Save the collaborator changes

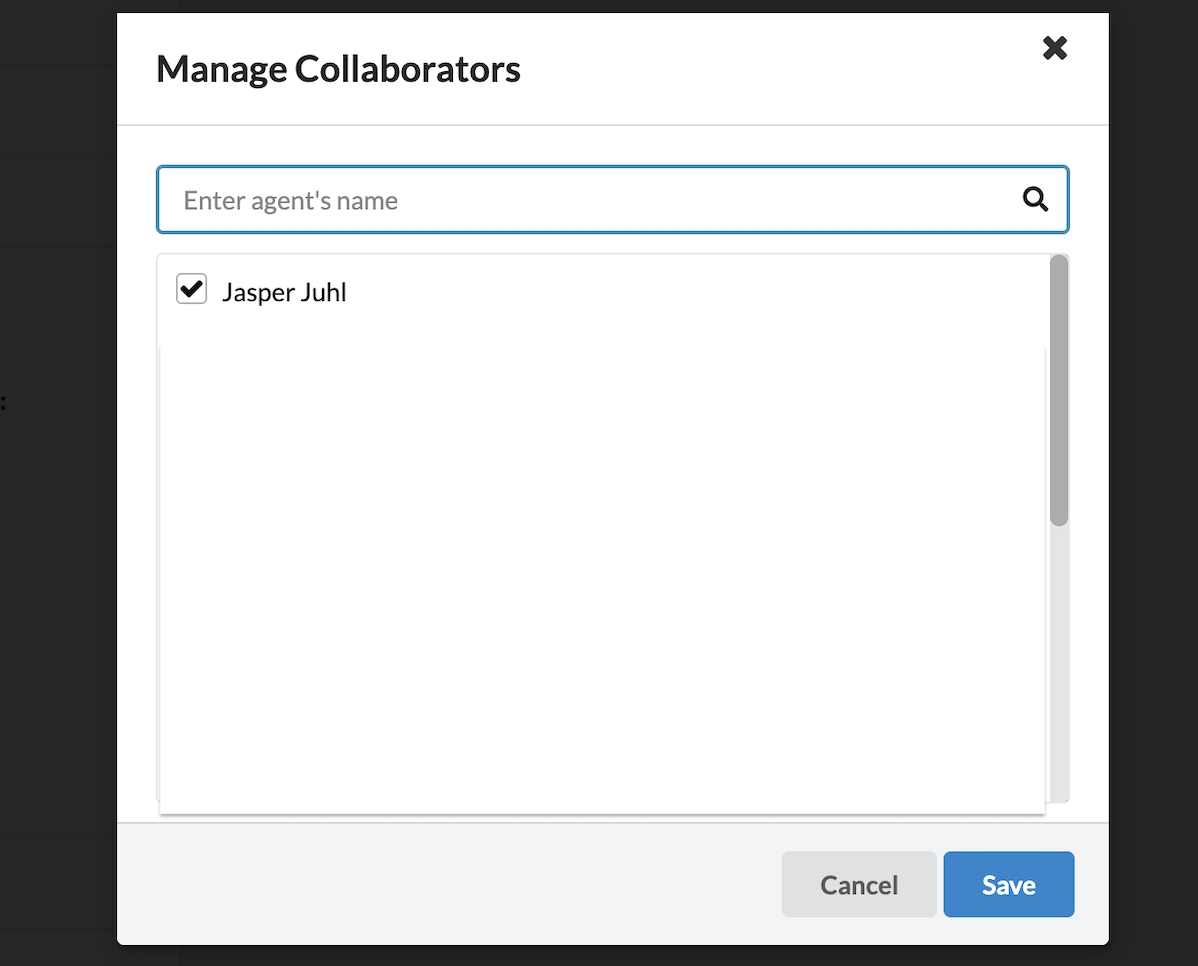tap(1008, 884)
